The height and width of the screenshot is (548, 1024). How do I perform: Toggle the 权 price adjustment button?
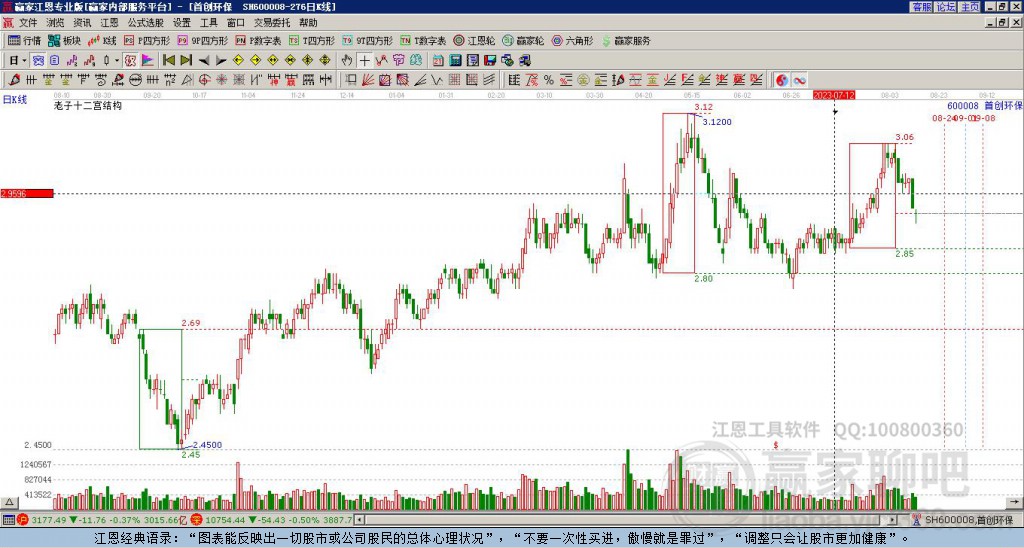coord(130,60)
